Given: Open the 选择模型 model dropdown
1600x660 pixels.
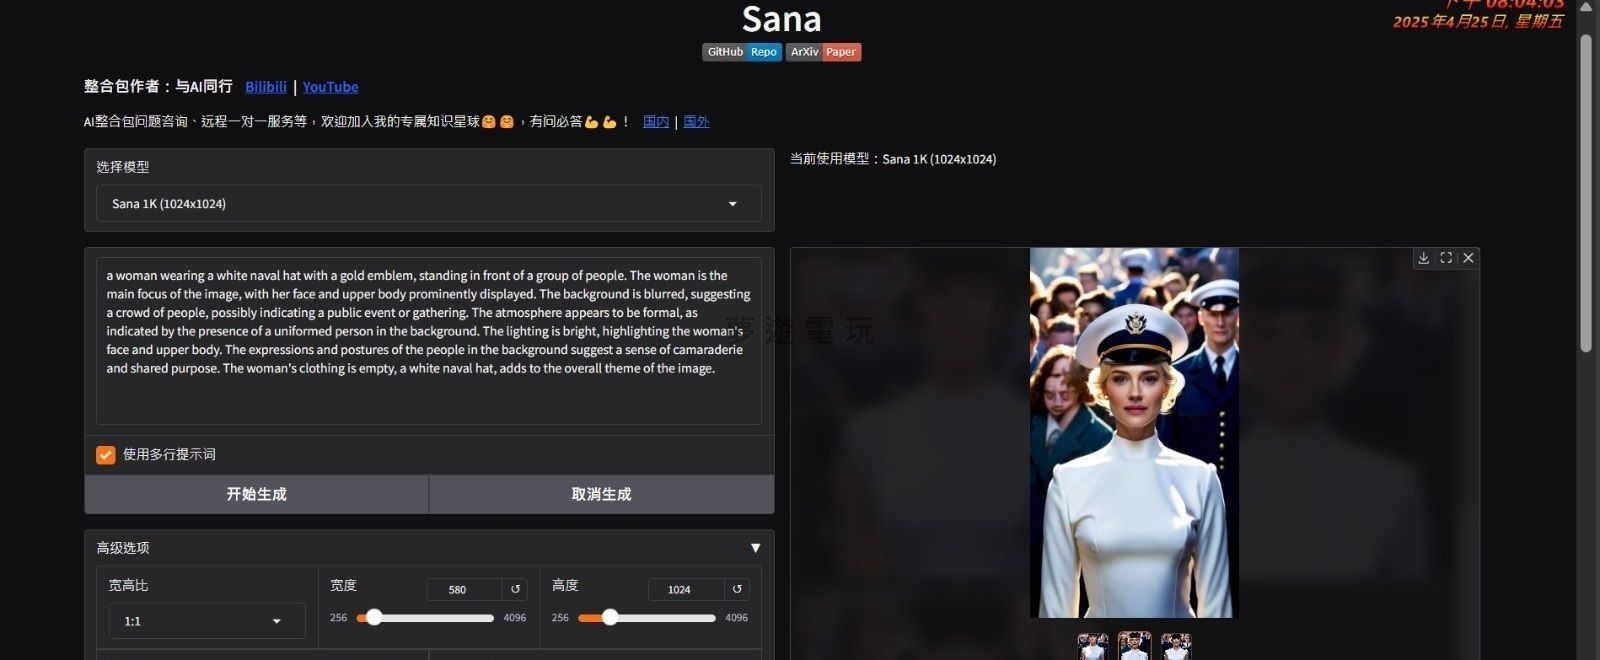Looking at the screenshot, I should point(428,204).
